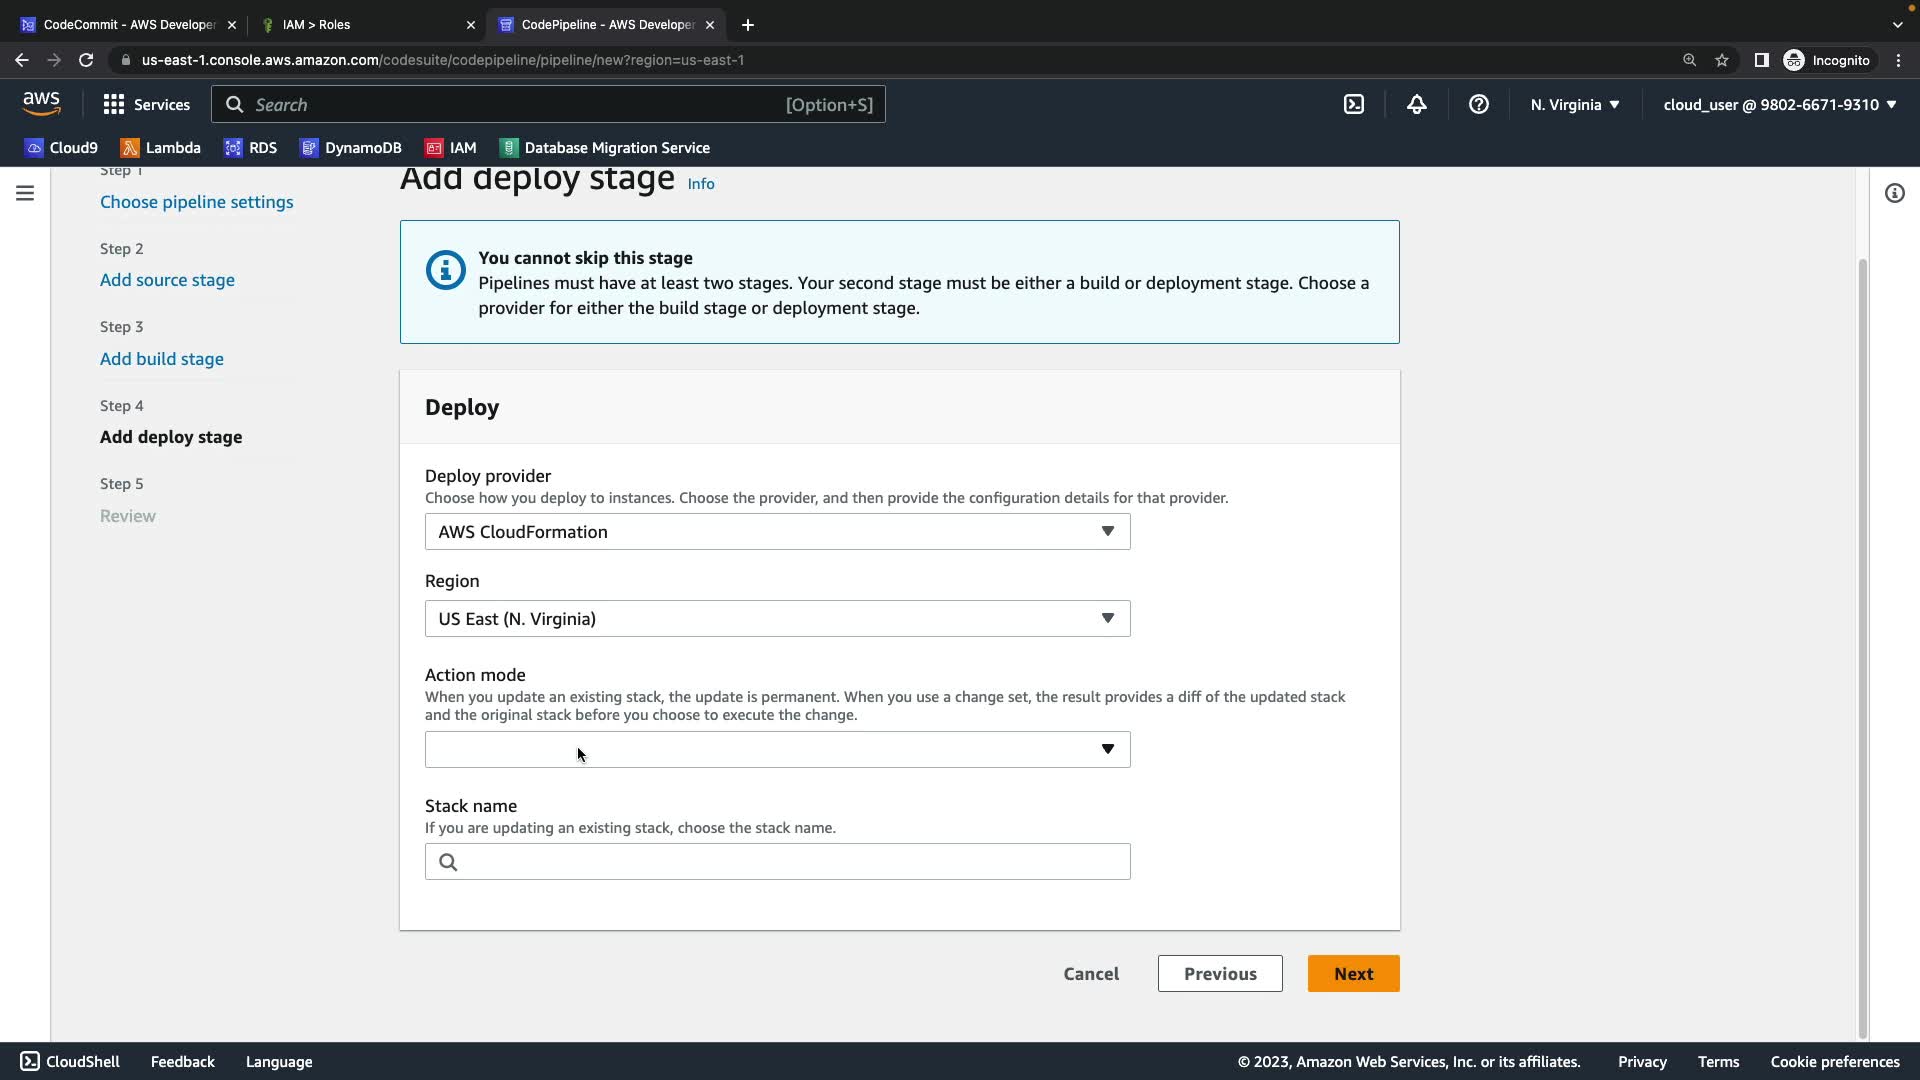The width and height of the screenshot is (1920, 1080).
Task: Open the N. Virginia region selector
Action: [1574, 104]
